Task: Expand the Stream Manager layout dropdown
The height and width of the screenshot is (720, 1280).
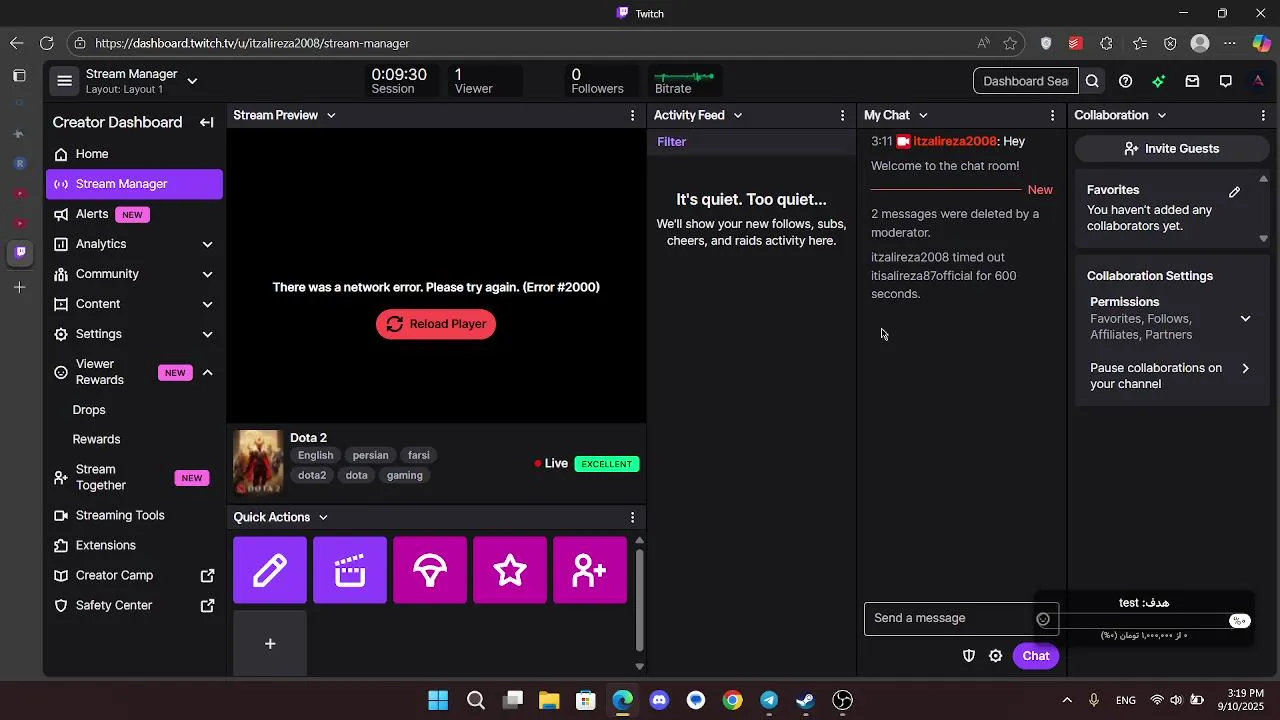Action: [192, 81]
